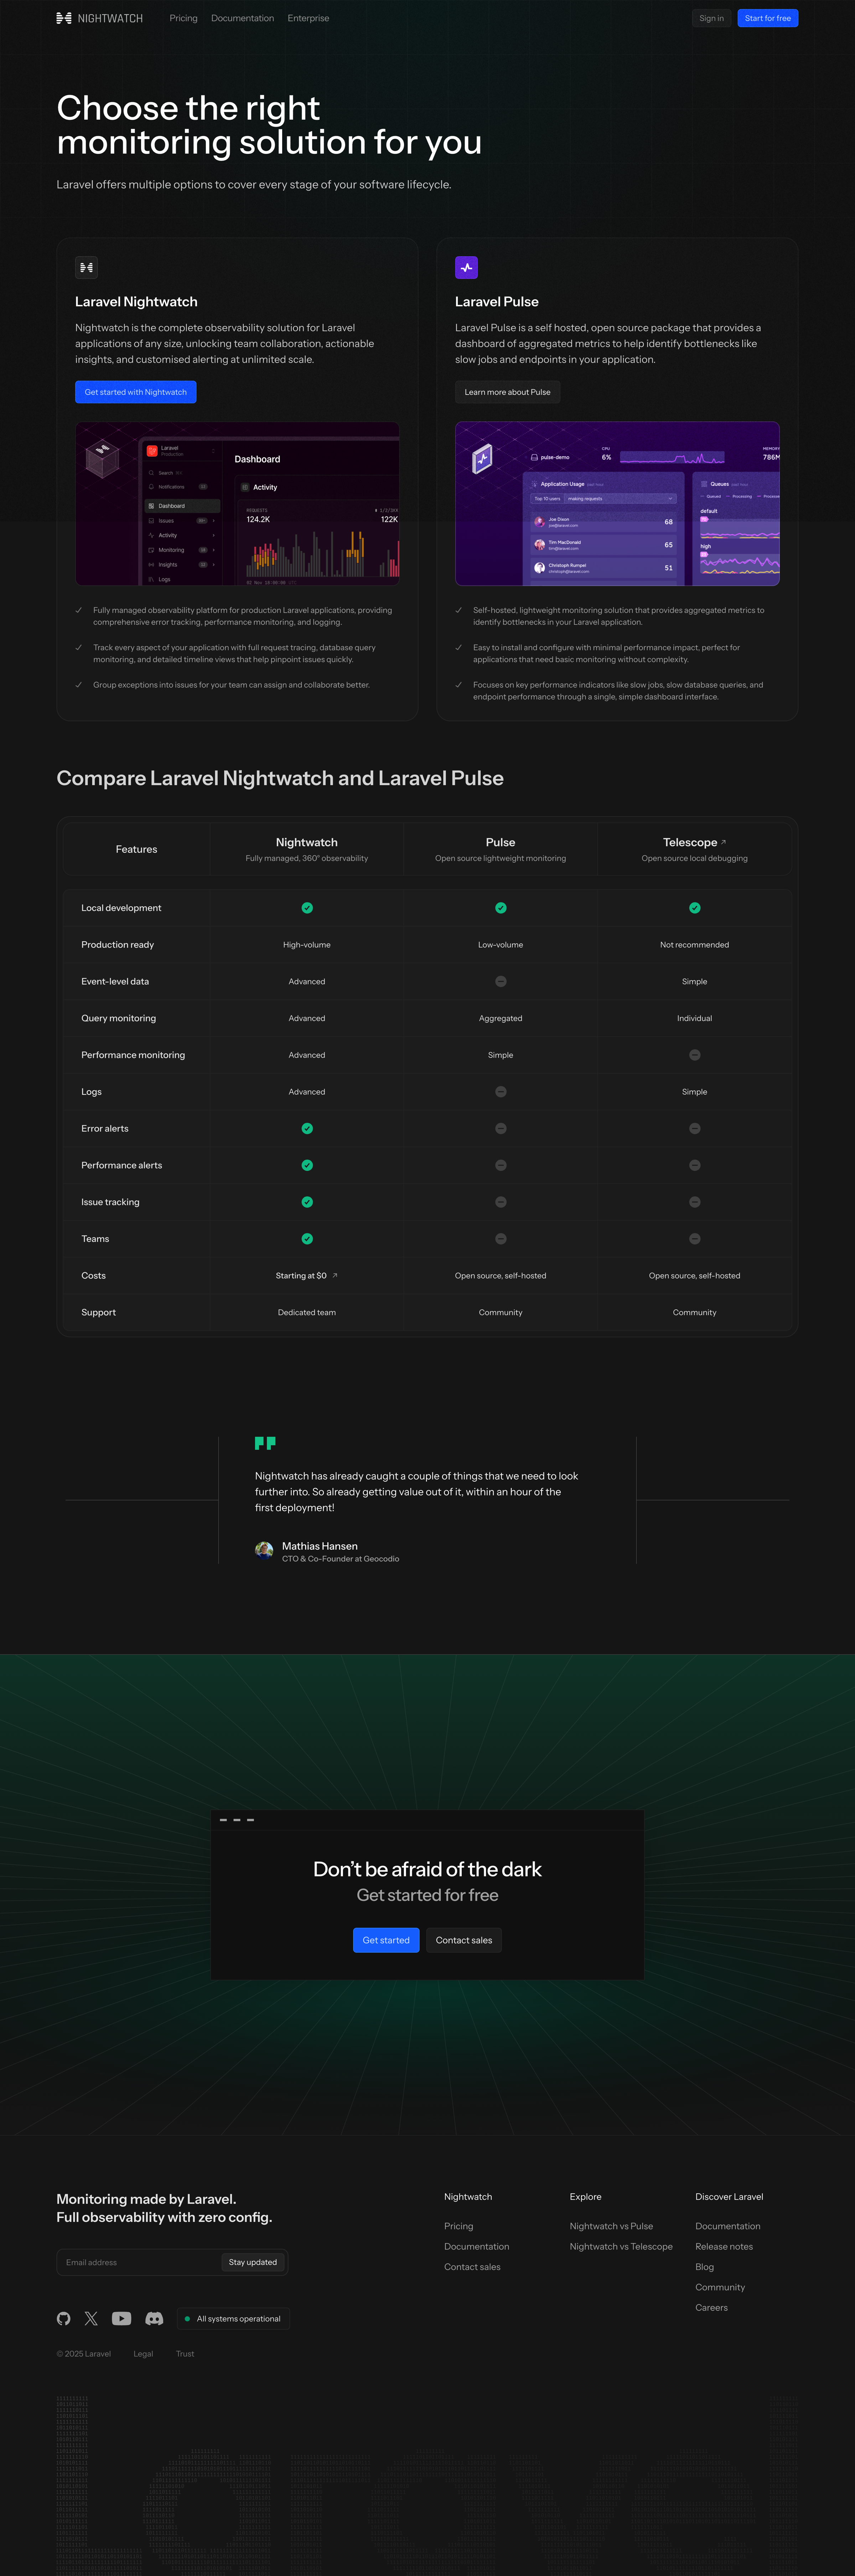Click Pulse dash icon for Logs row
This screenshot has width=855, height=2576.
[x=501, y=1092]
